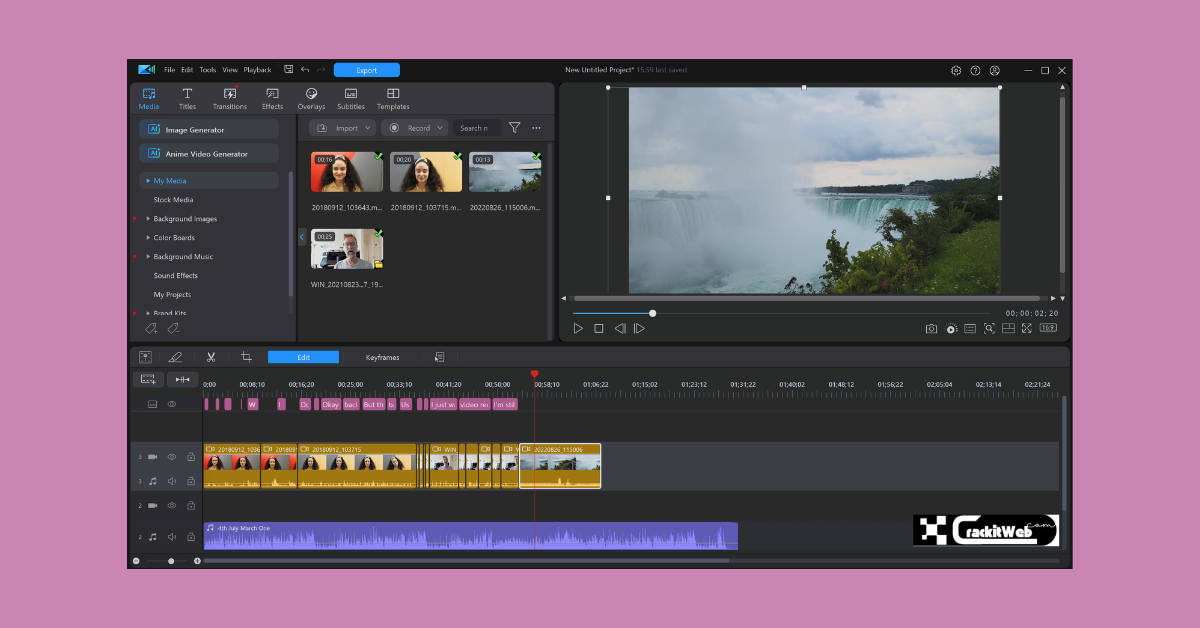Add a marker using the marker icon
The width and height of the screenshot is (1200, 628).
click(x=146, y=357)
